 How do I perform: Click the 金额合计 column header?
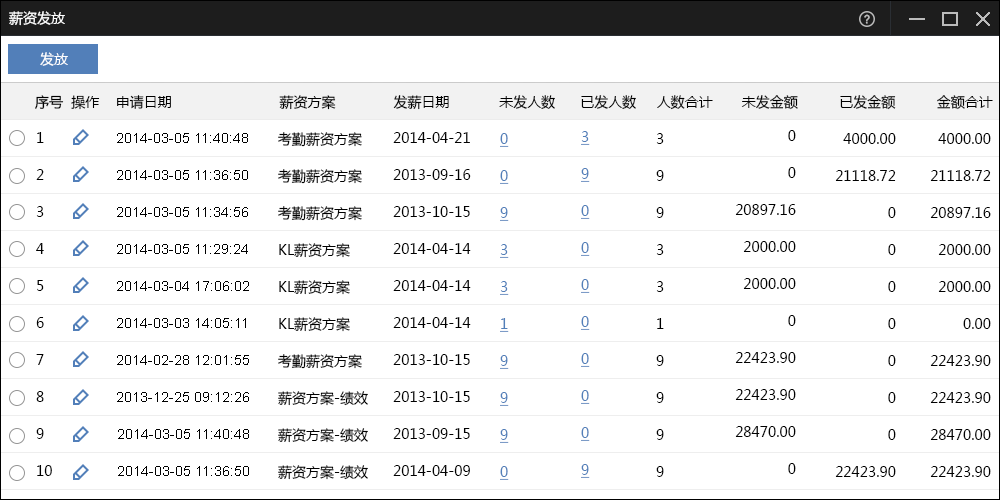964,102
